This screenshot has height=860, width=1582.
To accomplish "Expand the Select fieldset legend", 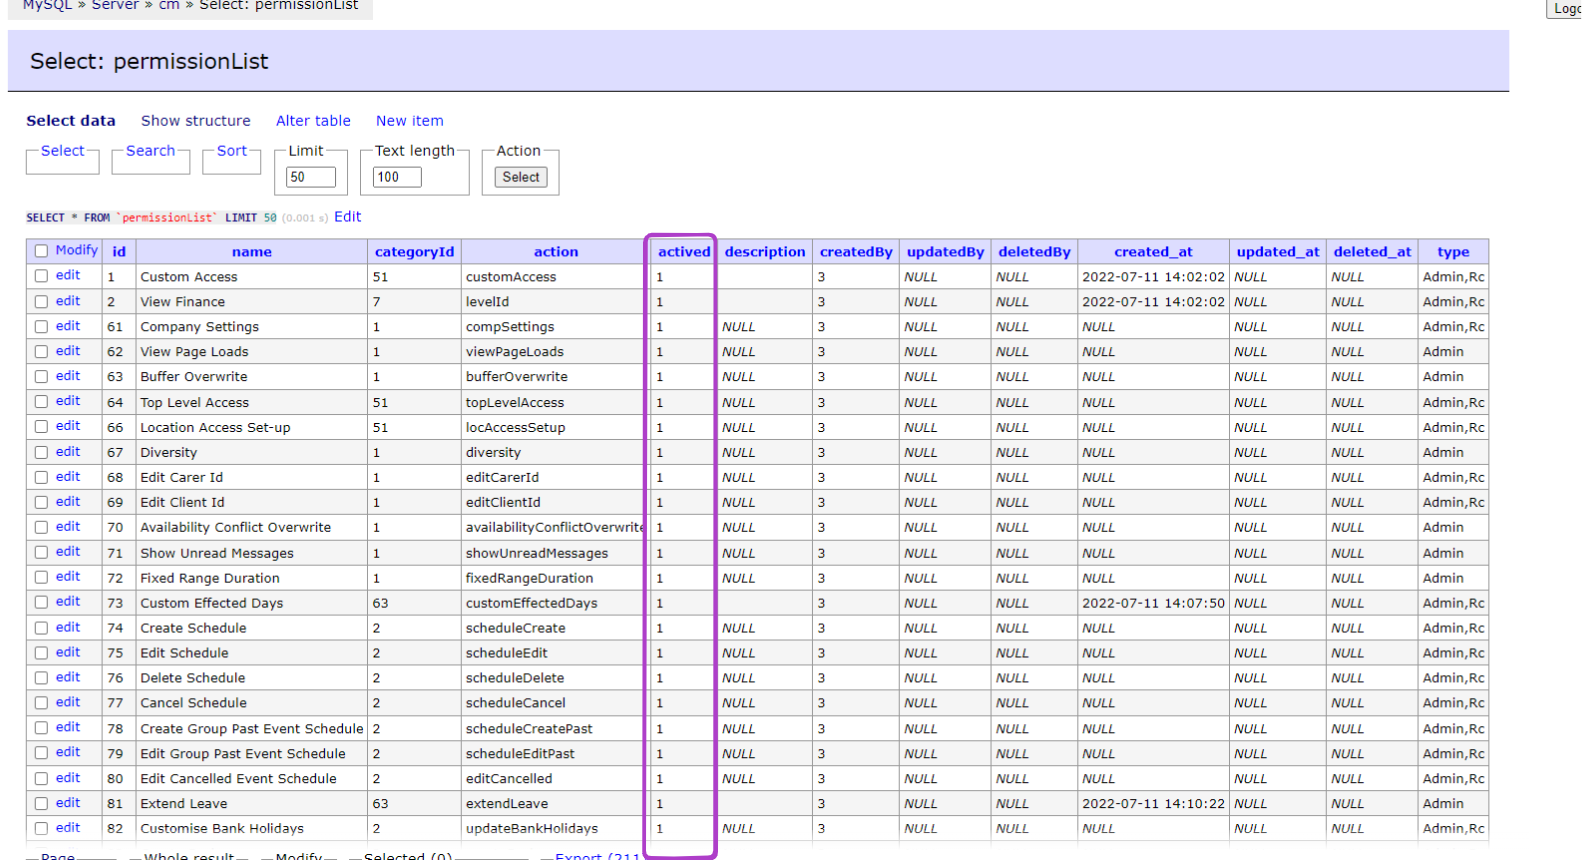I will coord(62,151).
